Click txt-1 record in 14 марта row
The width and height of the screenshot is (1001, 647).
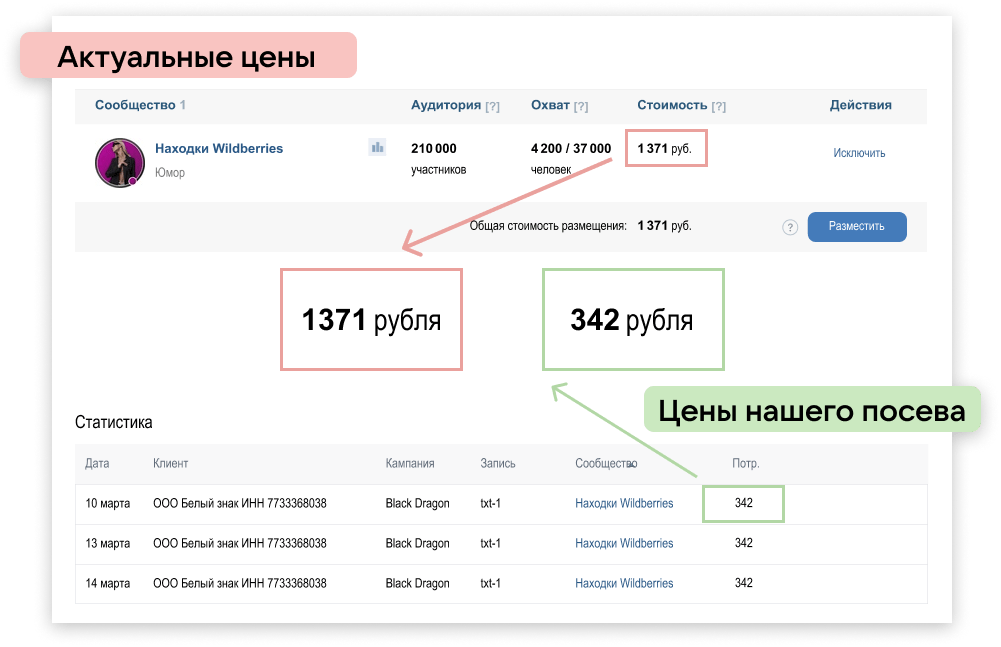click(x=490, y=583)
